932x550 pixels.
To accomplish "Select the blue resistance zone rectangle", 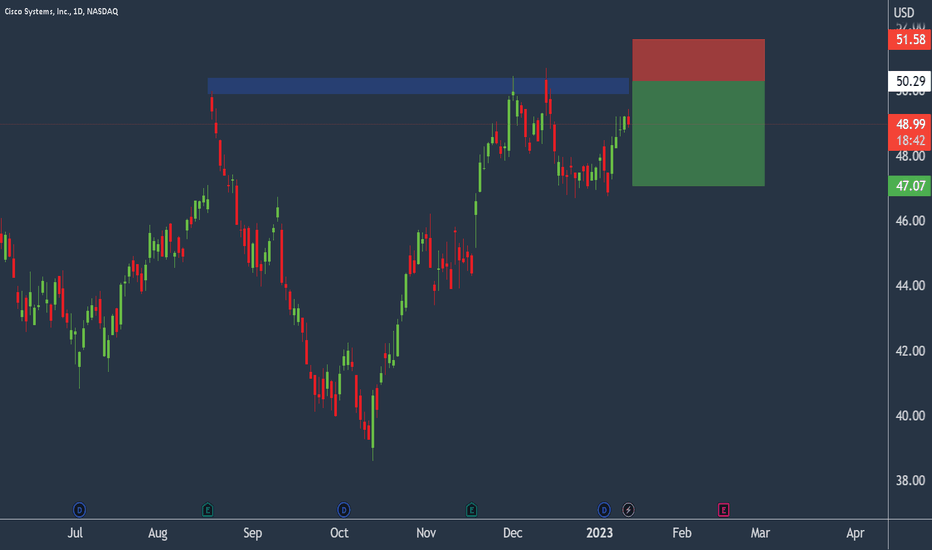I will pos(418,86).
